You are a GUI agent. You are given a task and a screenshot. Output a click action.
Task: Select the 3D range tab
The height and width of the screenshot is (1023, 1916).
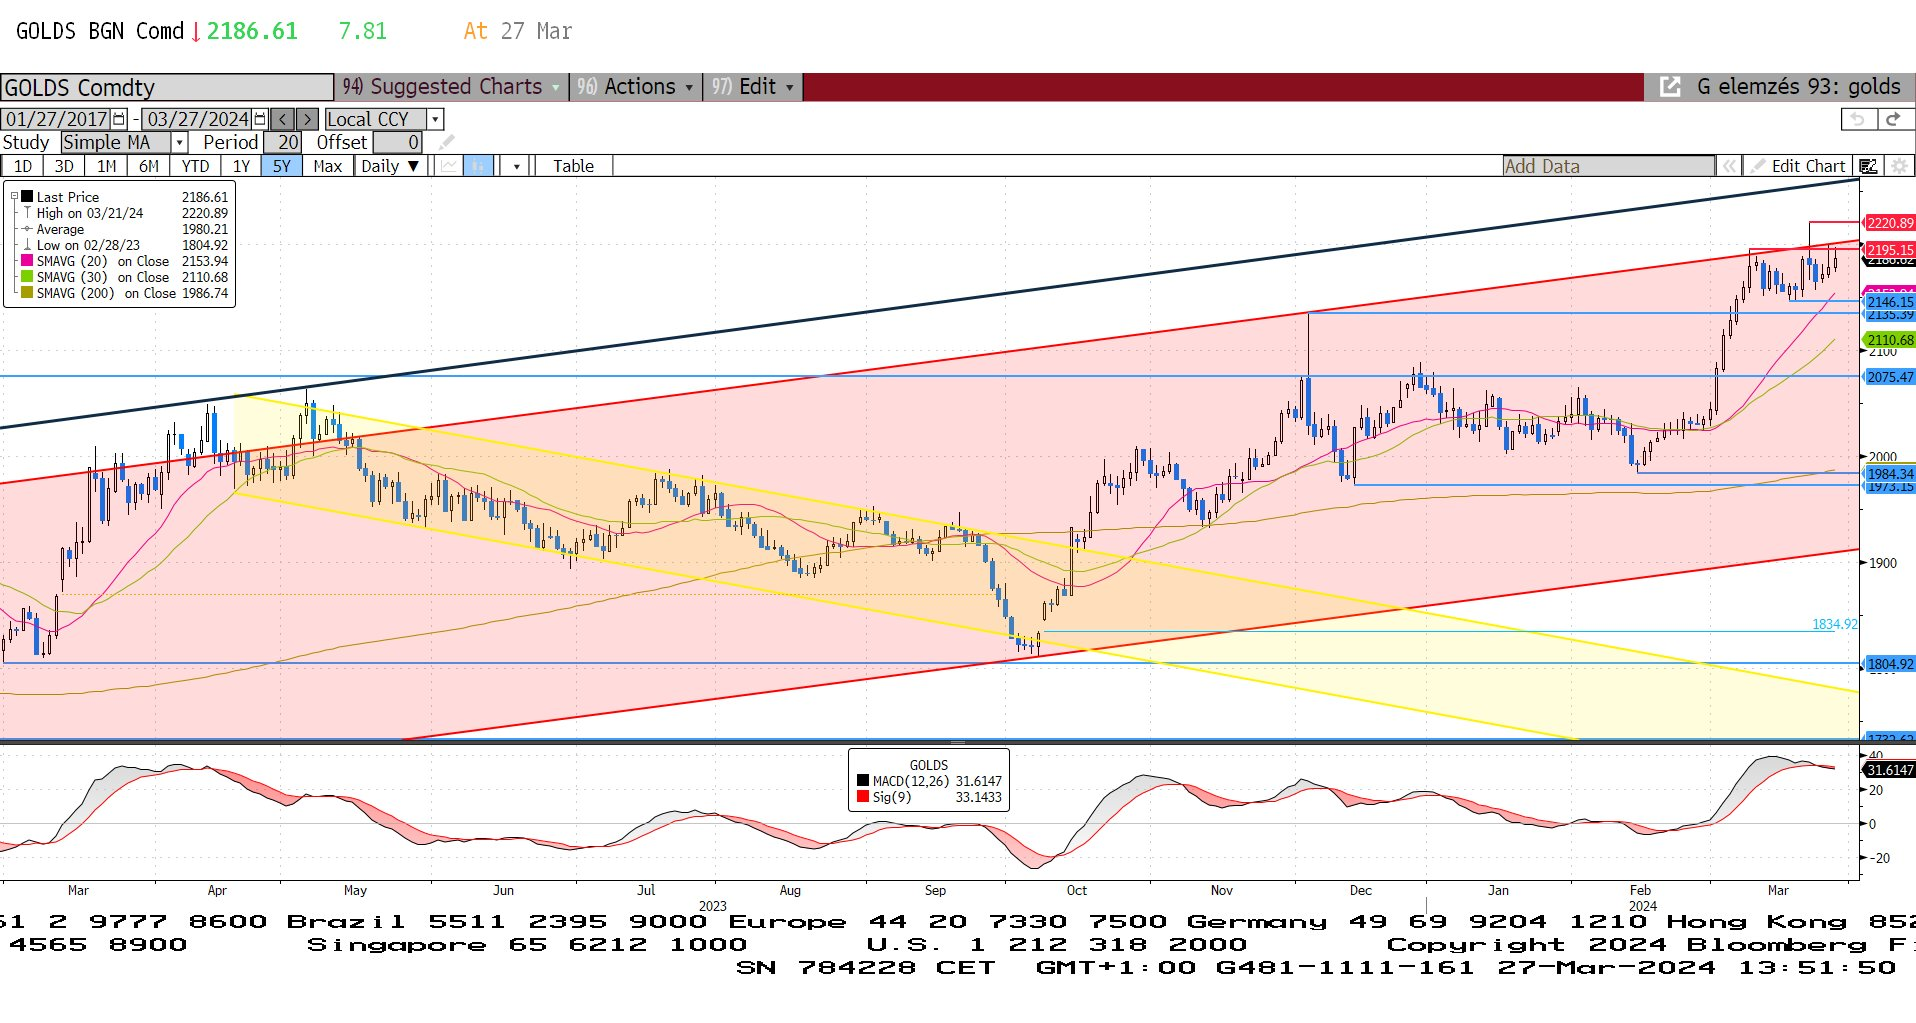click(64, 166)
